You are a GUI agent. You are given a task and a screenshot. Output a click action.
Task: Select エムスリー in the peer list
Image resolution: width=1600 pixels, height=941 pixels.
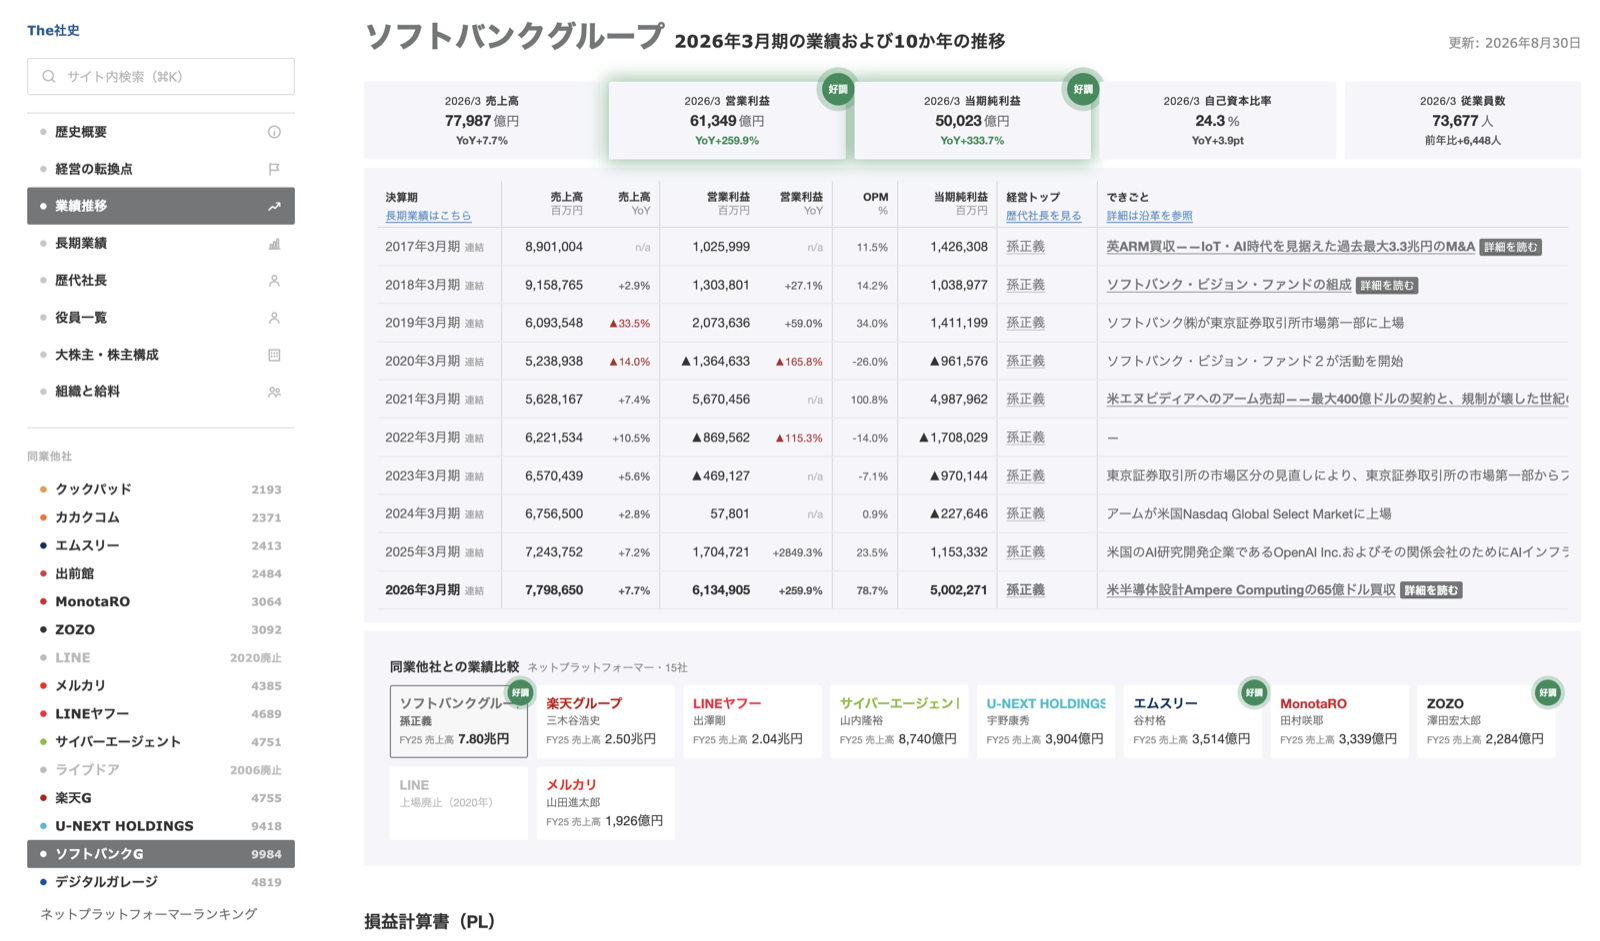[161, 545]
